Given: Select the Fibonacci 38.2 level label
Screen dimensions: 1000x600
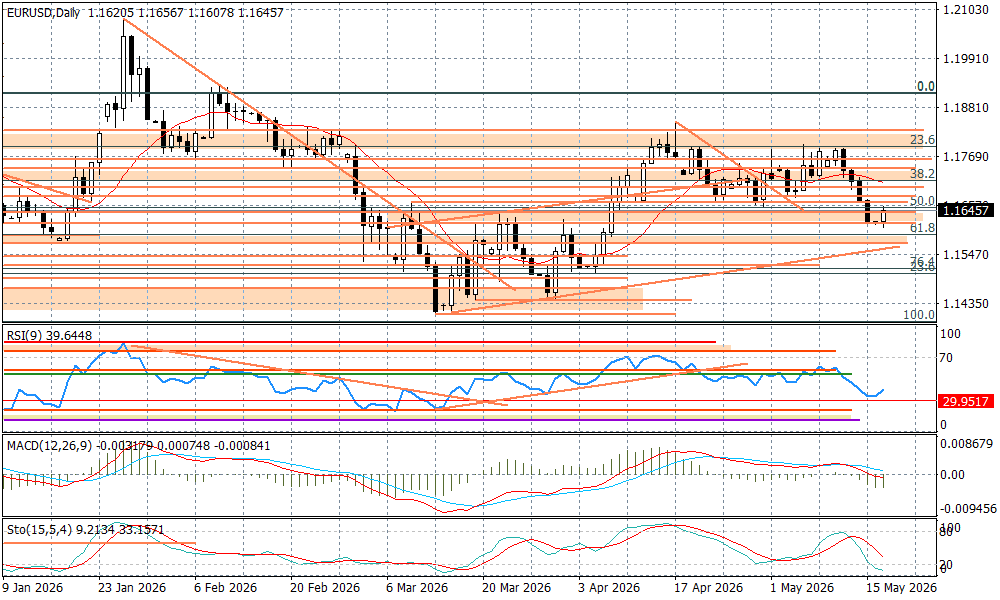Looking at the screenshot, I should [x=922, y=173].
